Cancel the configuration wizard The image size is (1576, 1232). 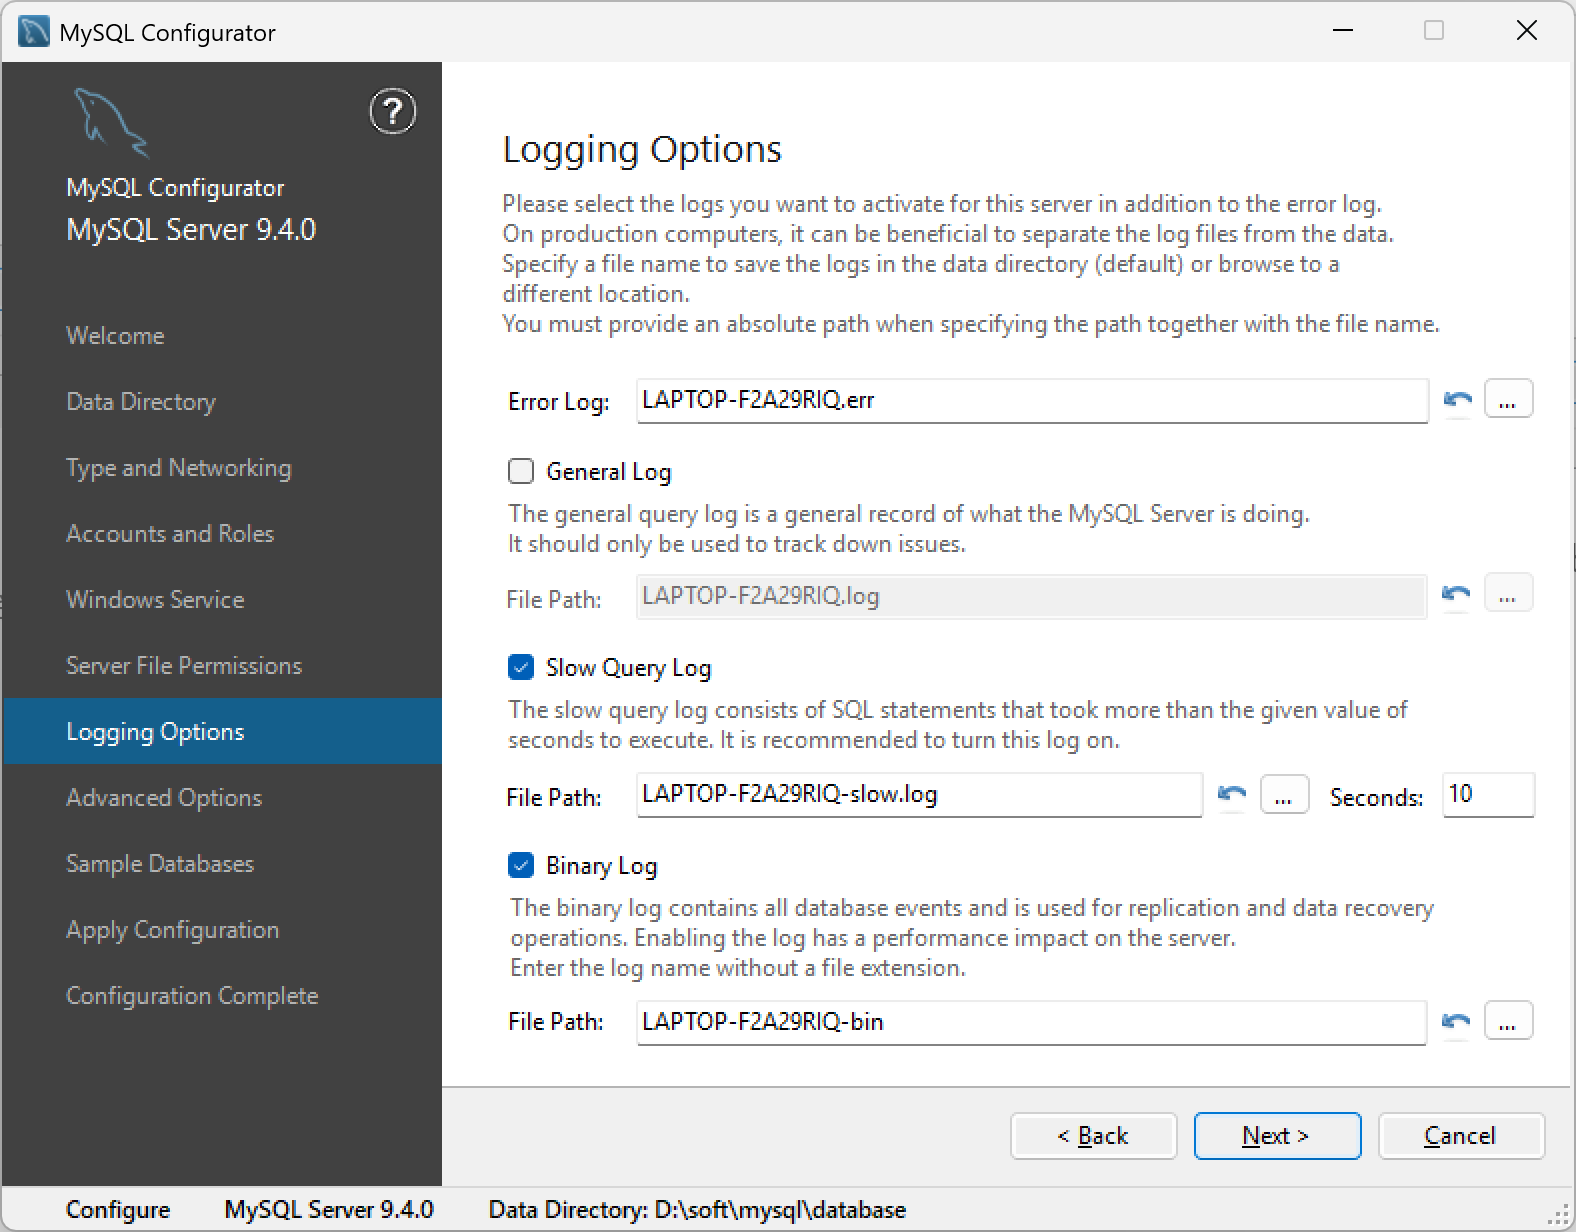1461,1136
